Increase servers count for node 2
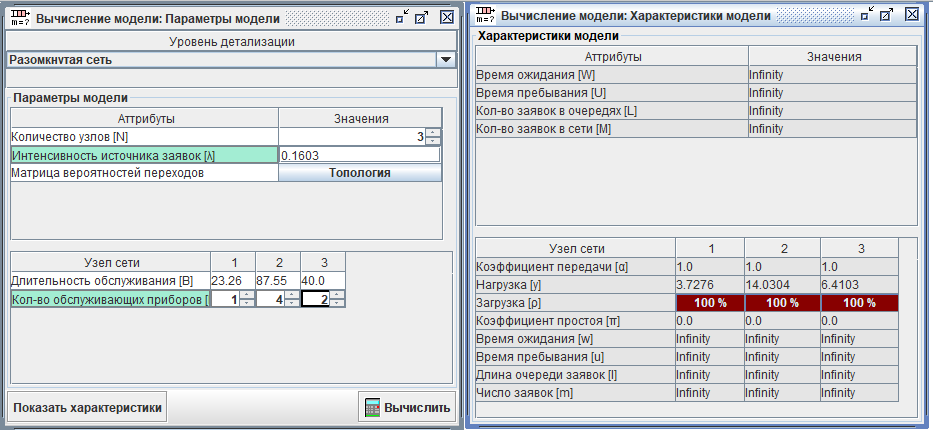This screenshot has height=430, width=933. [x=292, y=295]
